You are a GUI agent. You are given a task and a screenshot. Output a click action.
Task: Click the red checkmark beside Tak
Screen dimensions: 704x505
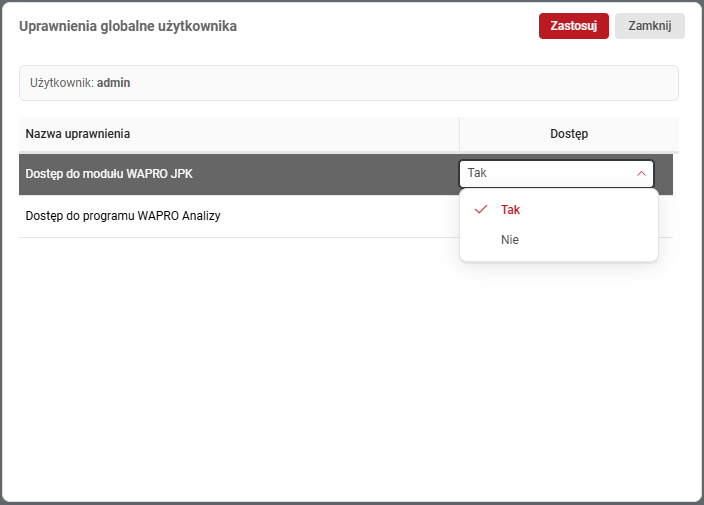[x=481, y=210]
